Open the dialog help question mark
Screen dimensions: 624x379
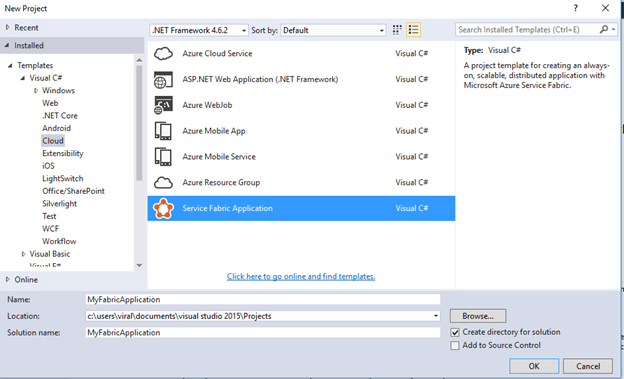coord(575,8)
